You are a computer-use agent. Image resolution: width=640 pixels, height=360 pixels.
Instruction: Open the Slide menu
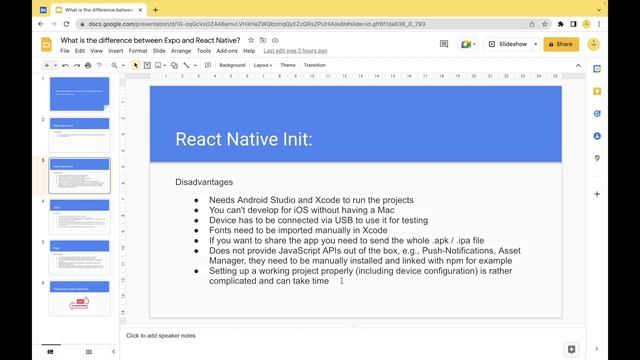coord(159,51)
